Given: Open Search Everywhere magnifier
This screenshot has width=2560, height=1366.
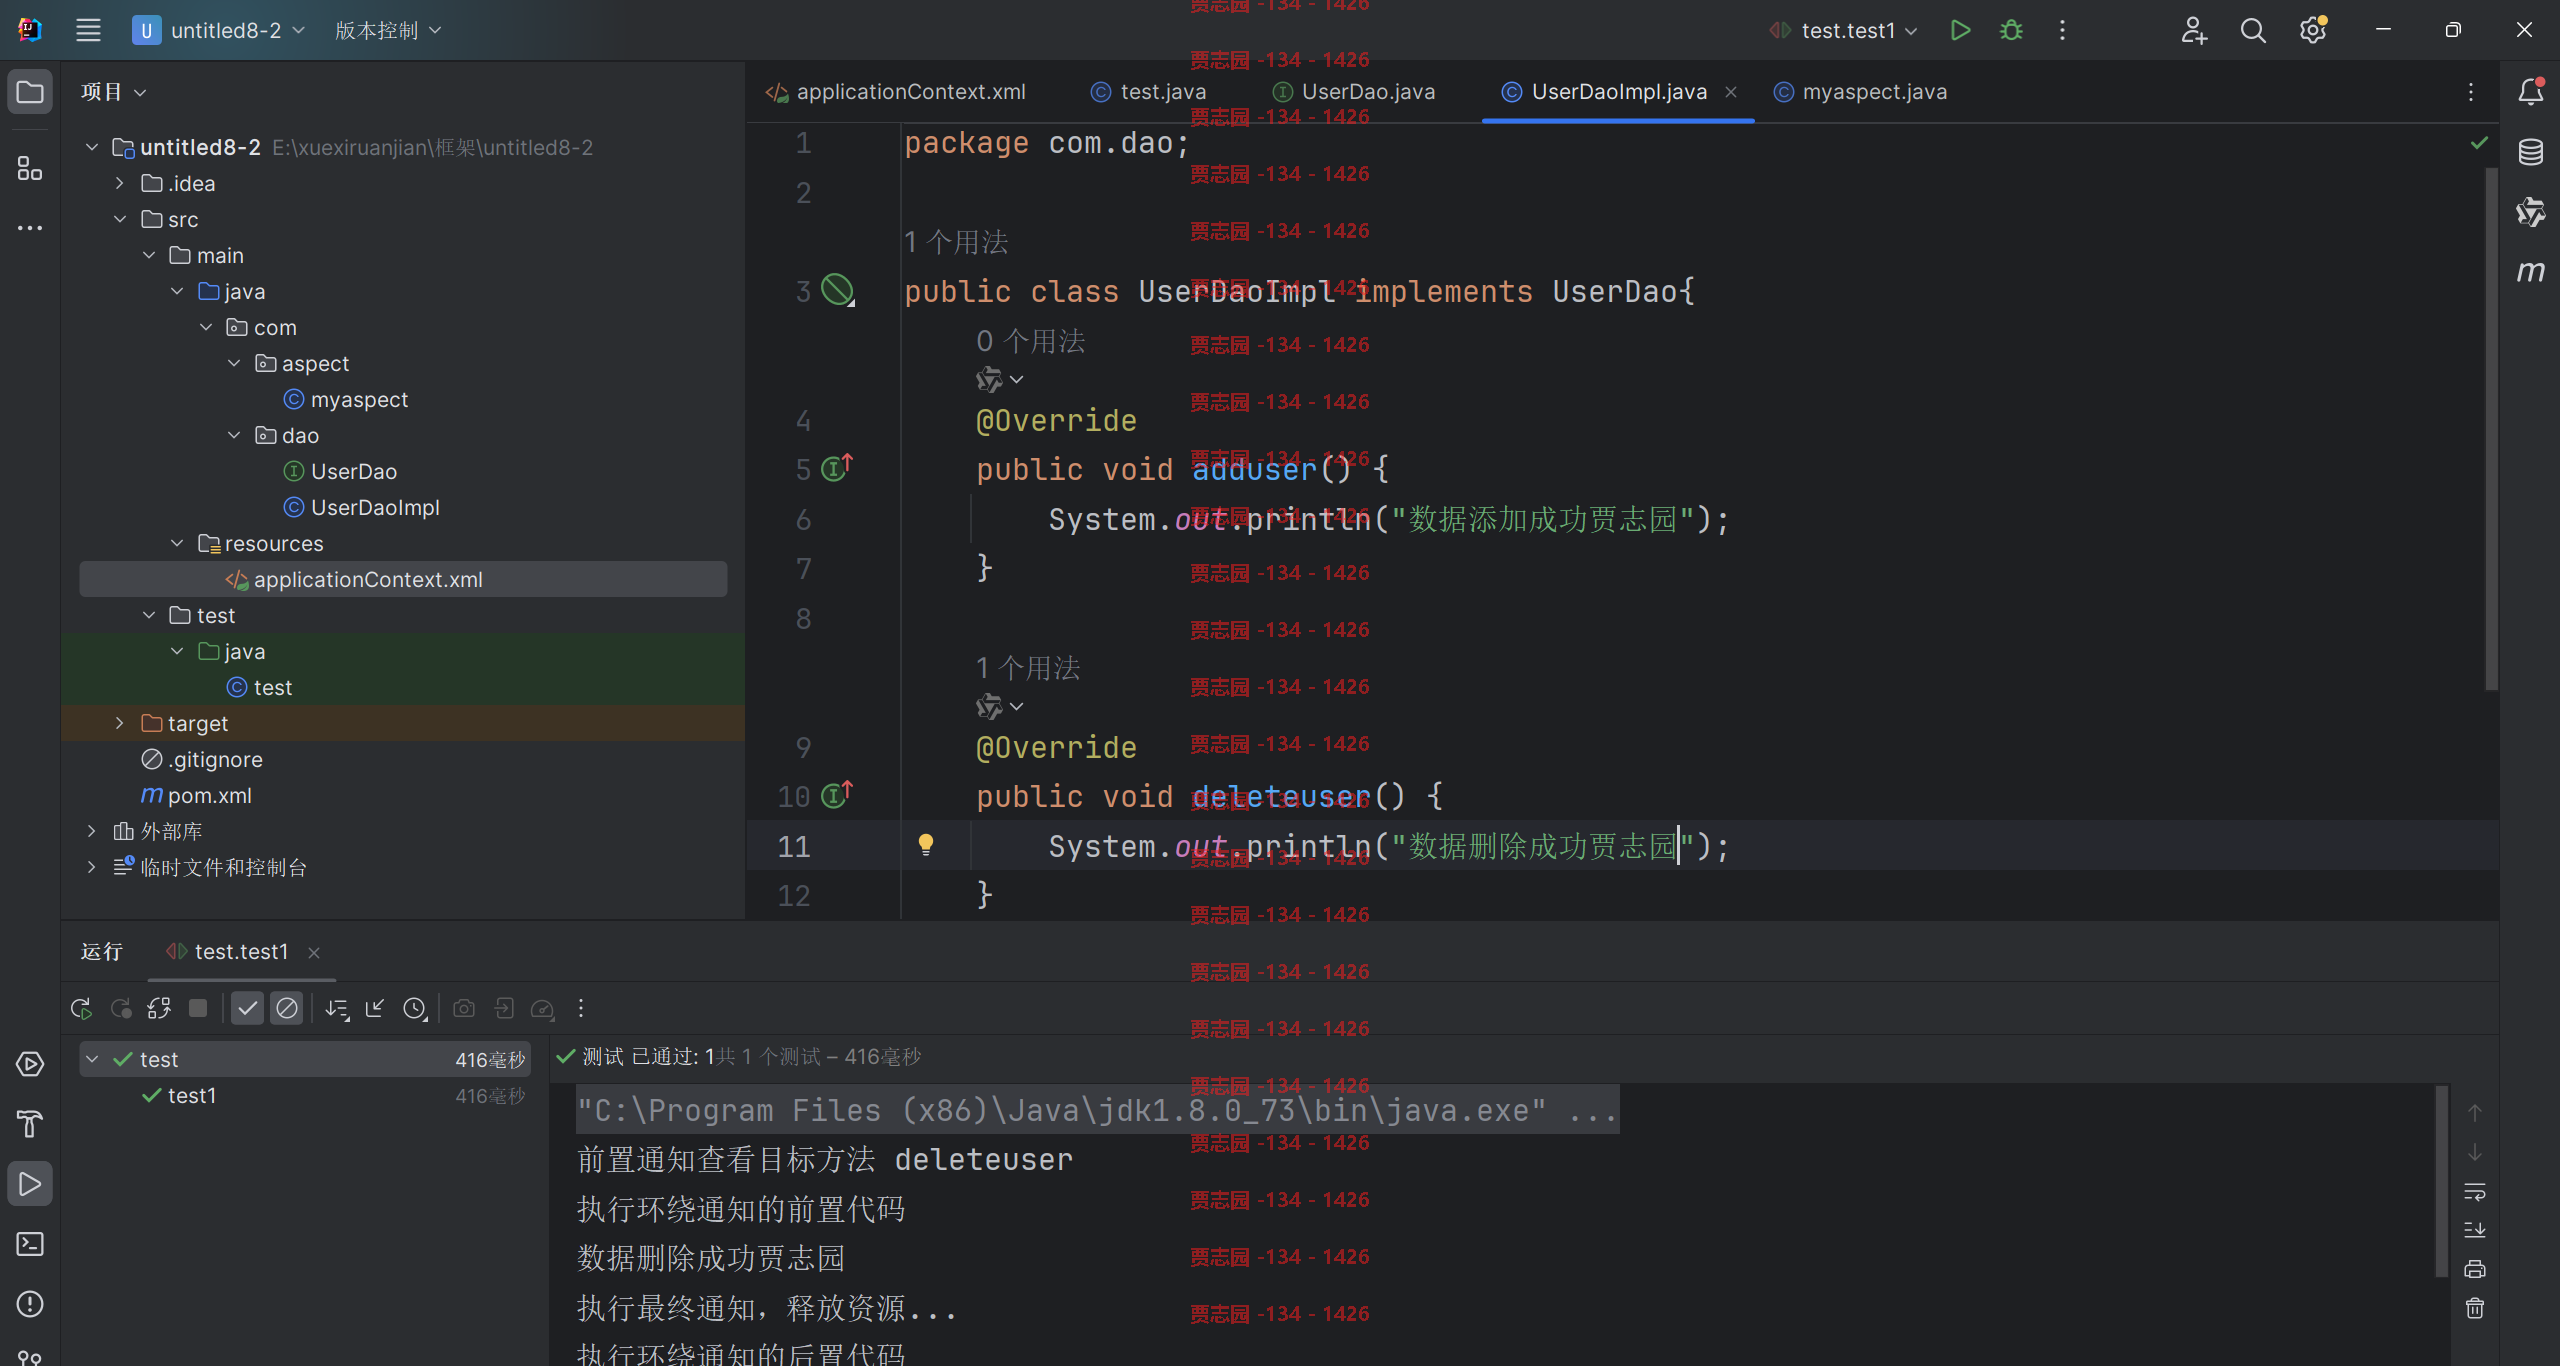Looking at the screenshot, I should [x=2252, y=30].
